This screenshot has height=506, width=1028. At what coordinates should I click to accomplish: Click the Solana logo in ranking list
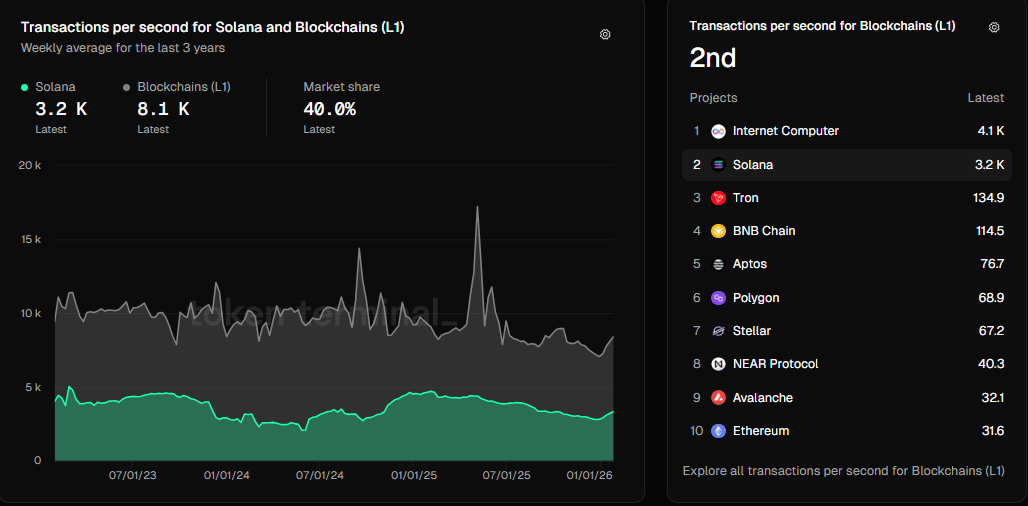click(x=718, y=165)
